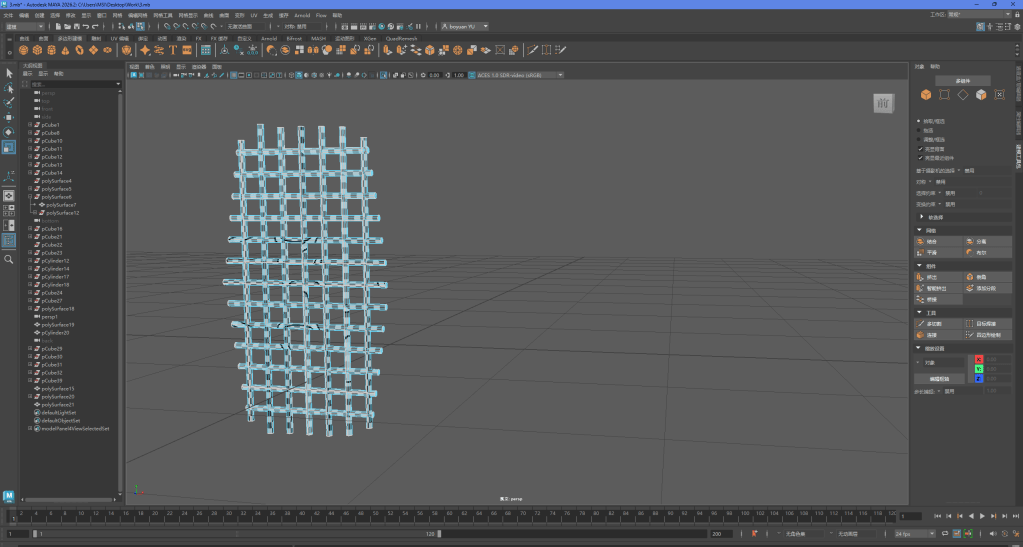Click the search magnifier icon in left toolbox
Image resolution: width=1023 pixels, height=547 pixels.
pyautogui.click(x=9, y=259)
